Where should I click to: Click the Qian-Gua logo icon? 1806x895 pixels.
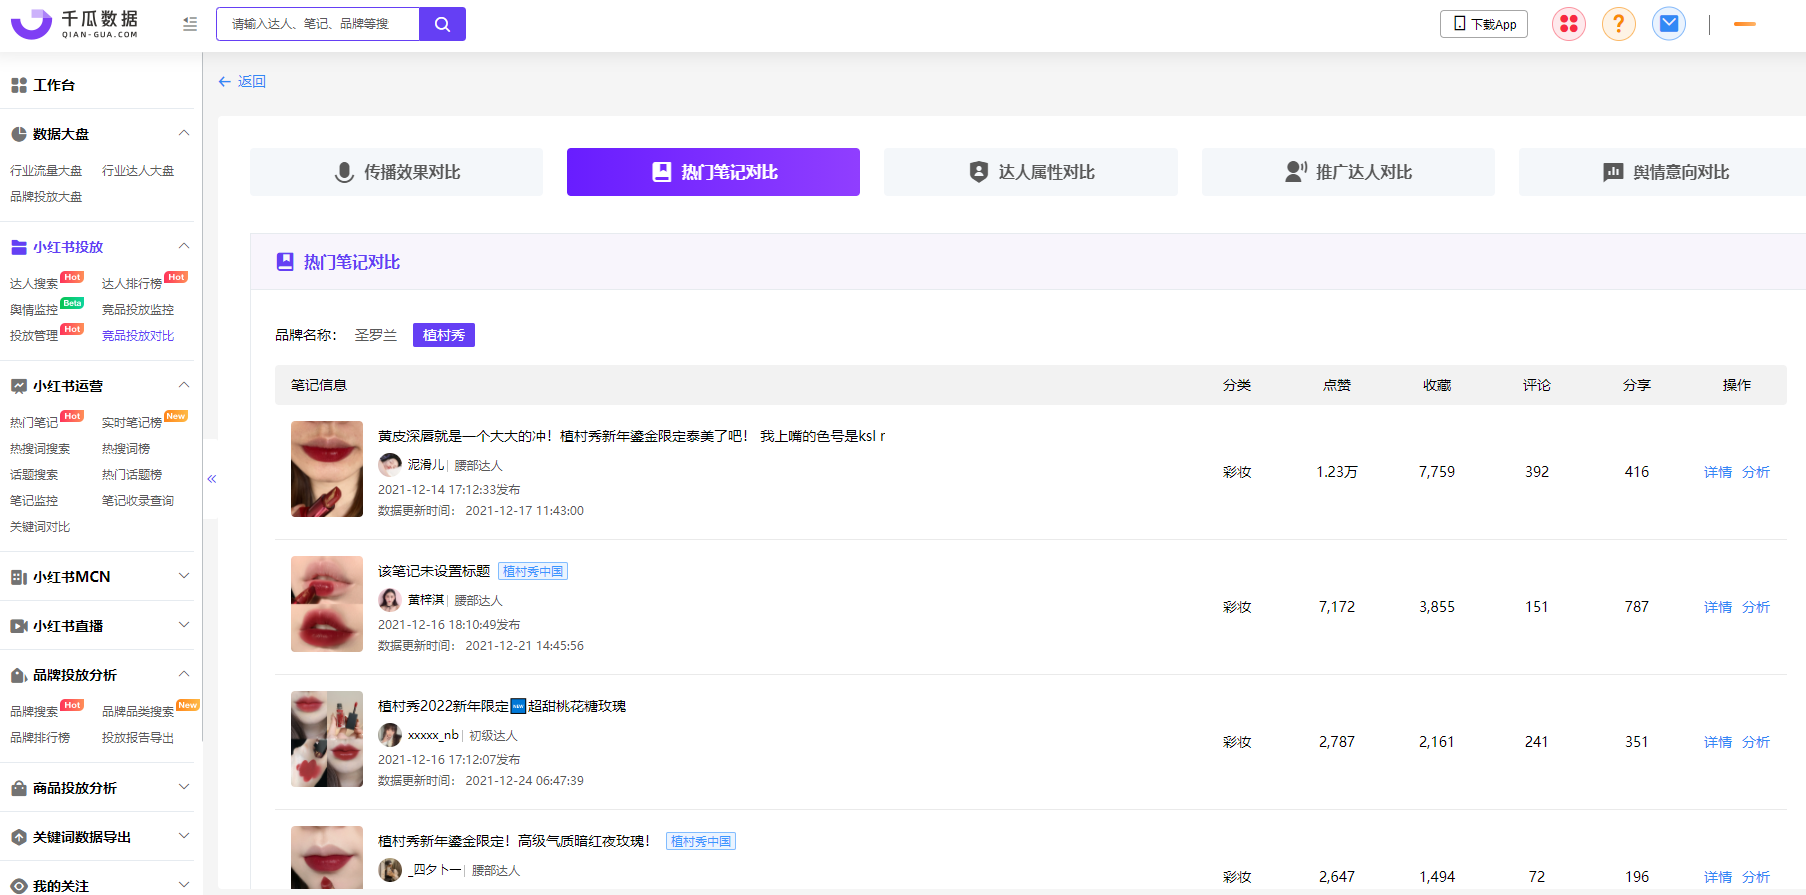tap(31, 23)
